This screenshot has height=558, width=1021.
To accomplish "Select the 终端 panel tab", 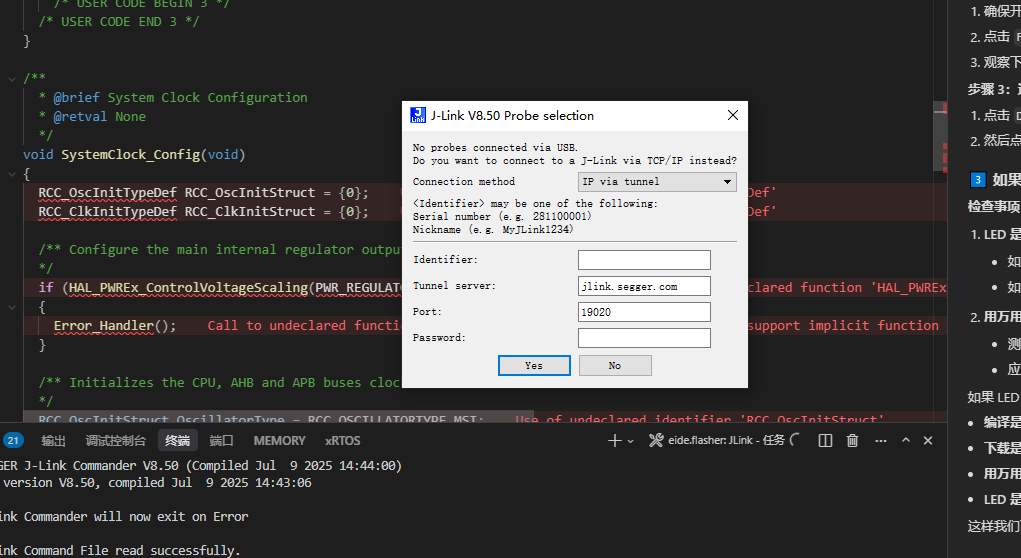I will pyautogui.click(x=177, y=441).
